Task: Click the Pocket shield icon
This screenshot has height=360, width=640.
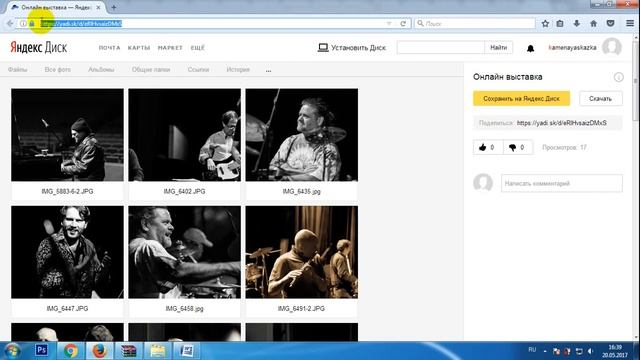Action: tap(610, 24)
